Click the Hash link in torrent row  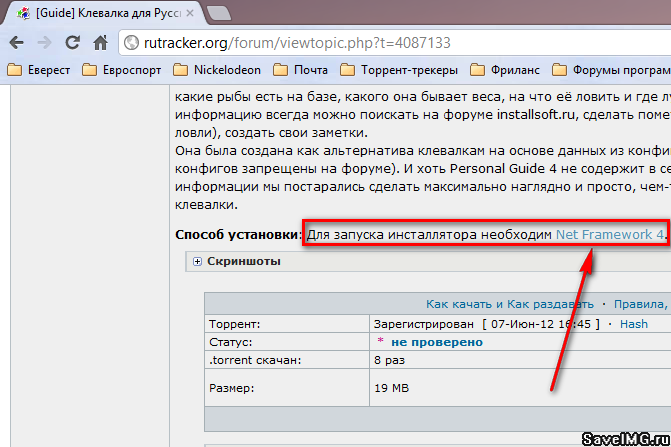[x=633, y=324]
